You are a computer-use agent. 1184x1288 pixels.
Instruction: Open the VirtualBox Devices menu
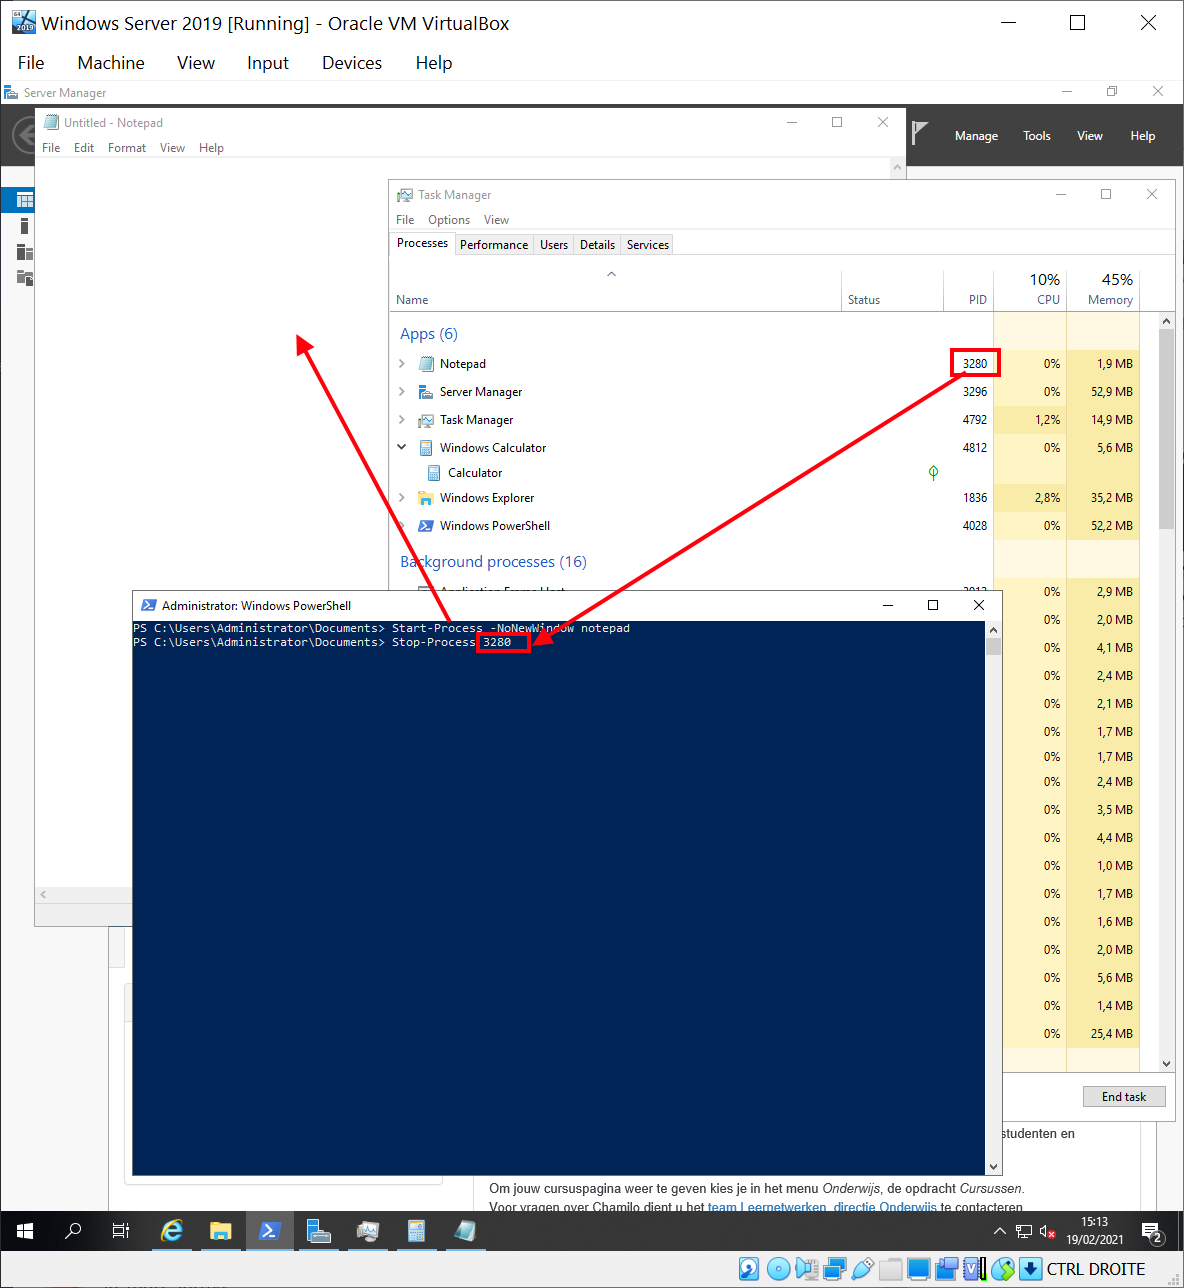click(351, 63)
